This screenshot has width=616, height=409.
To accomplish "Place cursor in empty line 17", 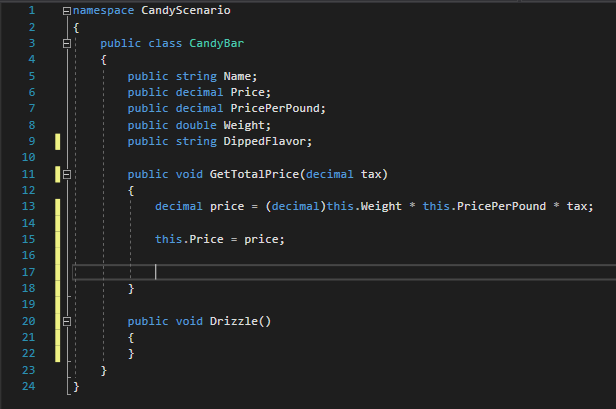I will click(300, 272).
